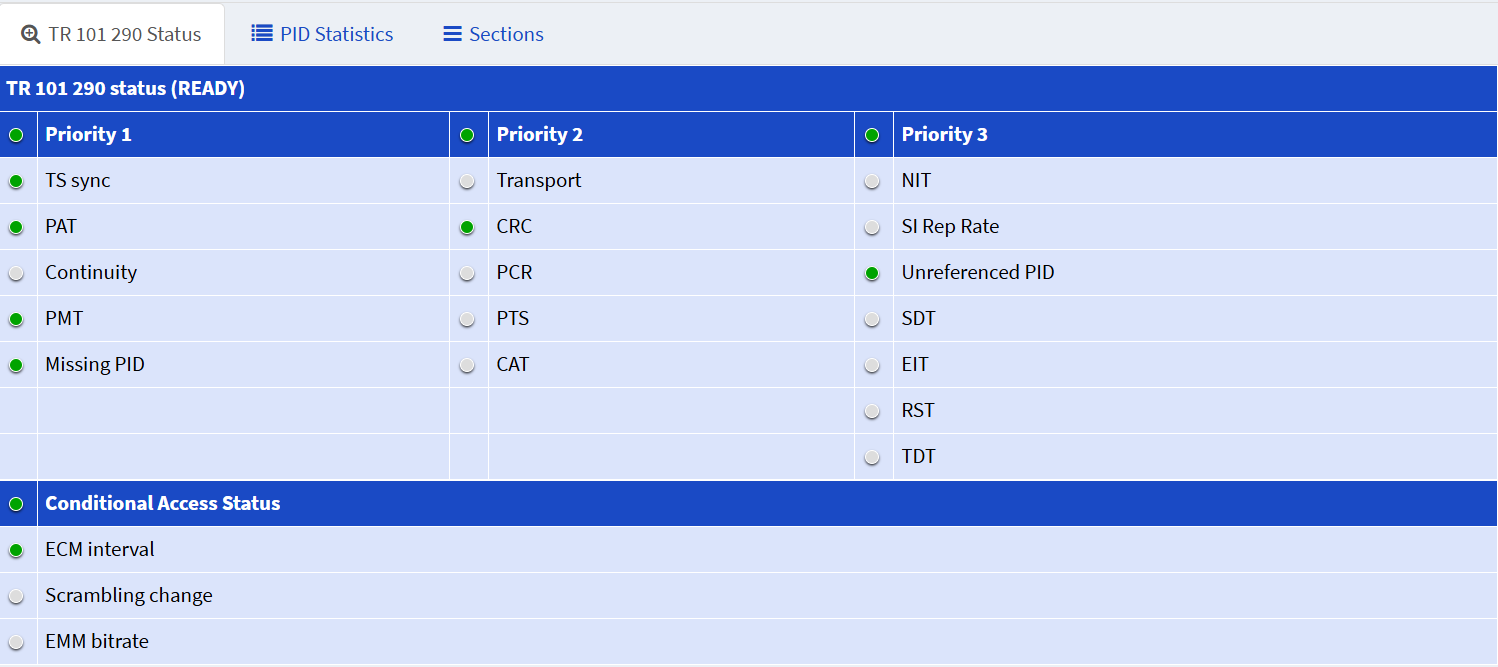Click the Transport row label
Screen dimensions: 1498x667
point(539,181)
